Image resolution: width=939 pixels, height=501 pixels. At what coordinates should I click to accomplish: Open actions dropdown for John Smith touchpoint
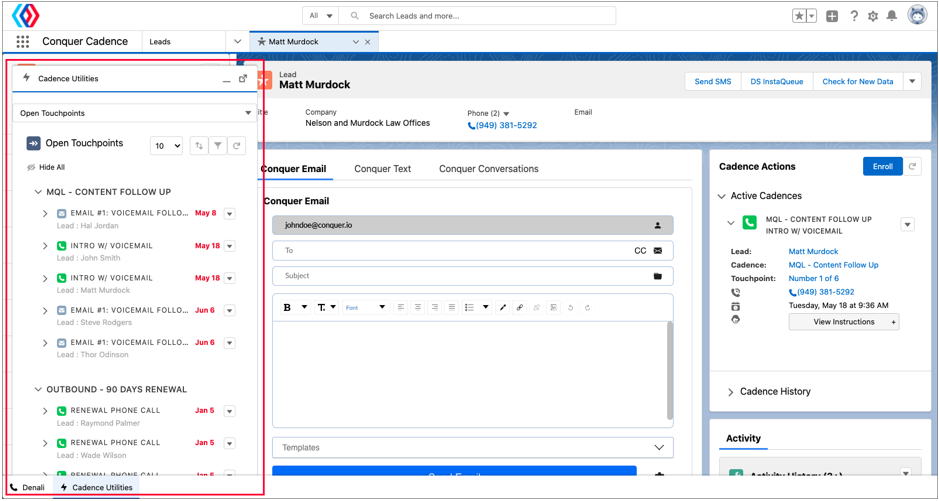coord(230,246)
